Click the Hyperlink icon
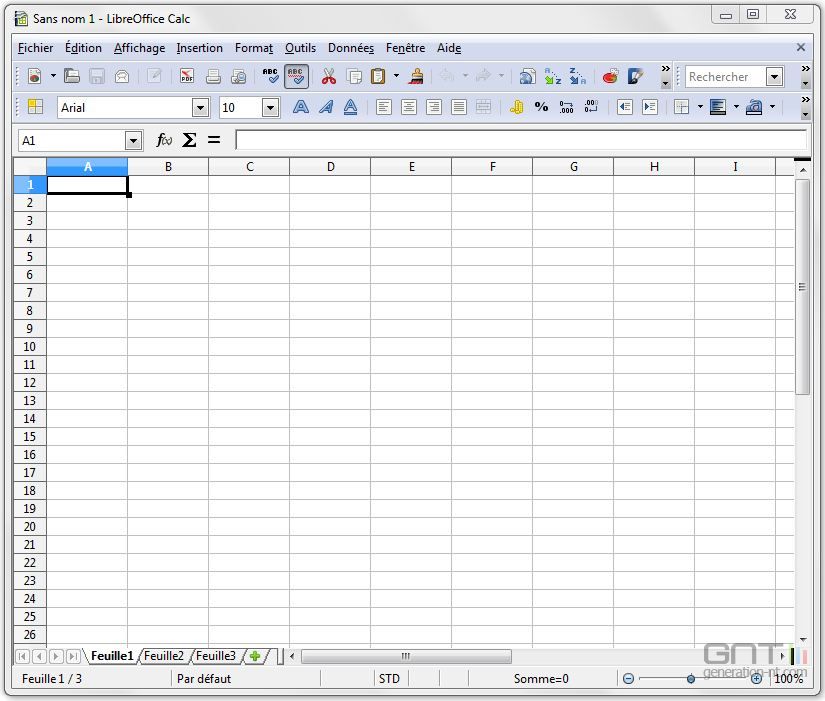Image resolution: width=825 pixels, height=701 pixels. pyautogui.click(x=527, y=76)
